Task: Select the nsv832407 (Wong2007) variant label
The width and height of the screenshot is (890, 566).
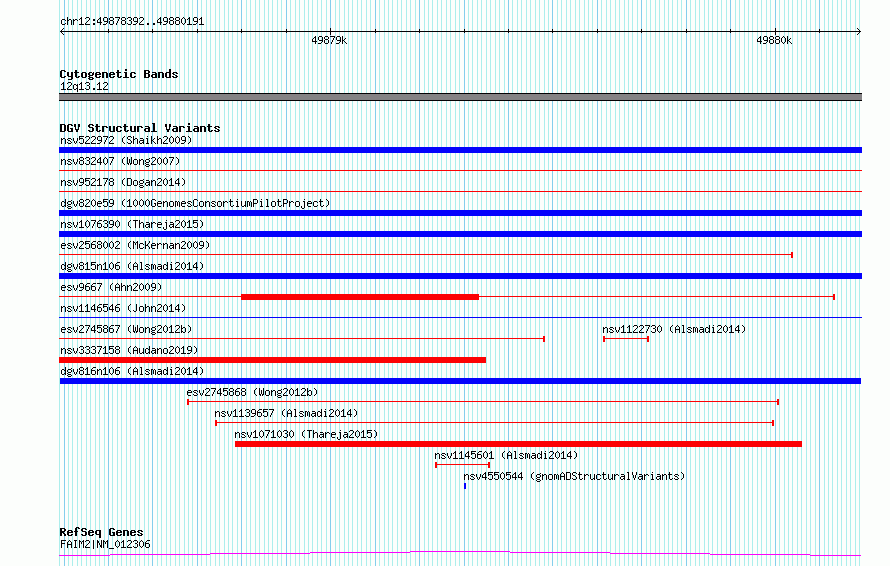Action: coord(120,161)
